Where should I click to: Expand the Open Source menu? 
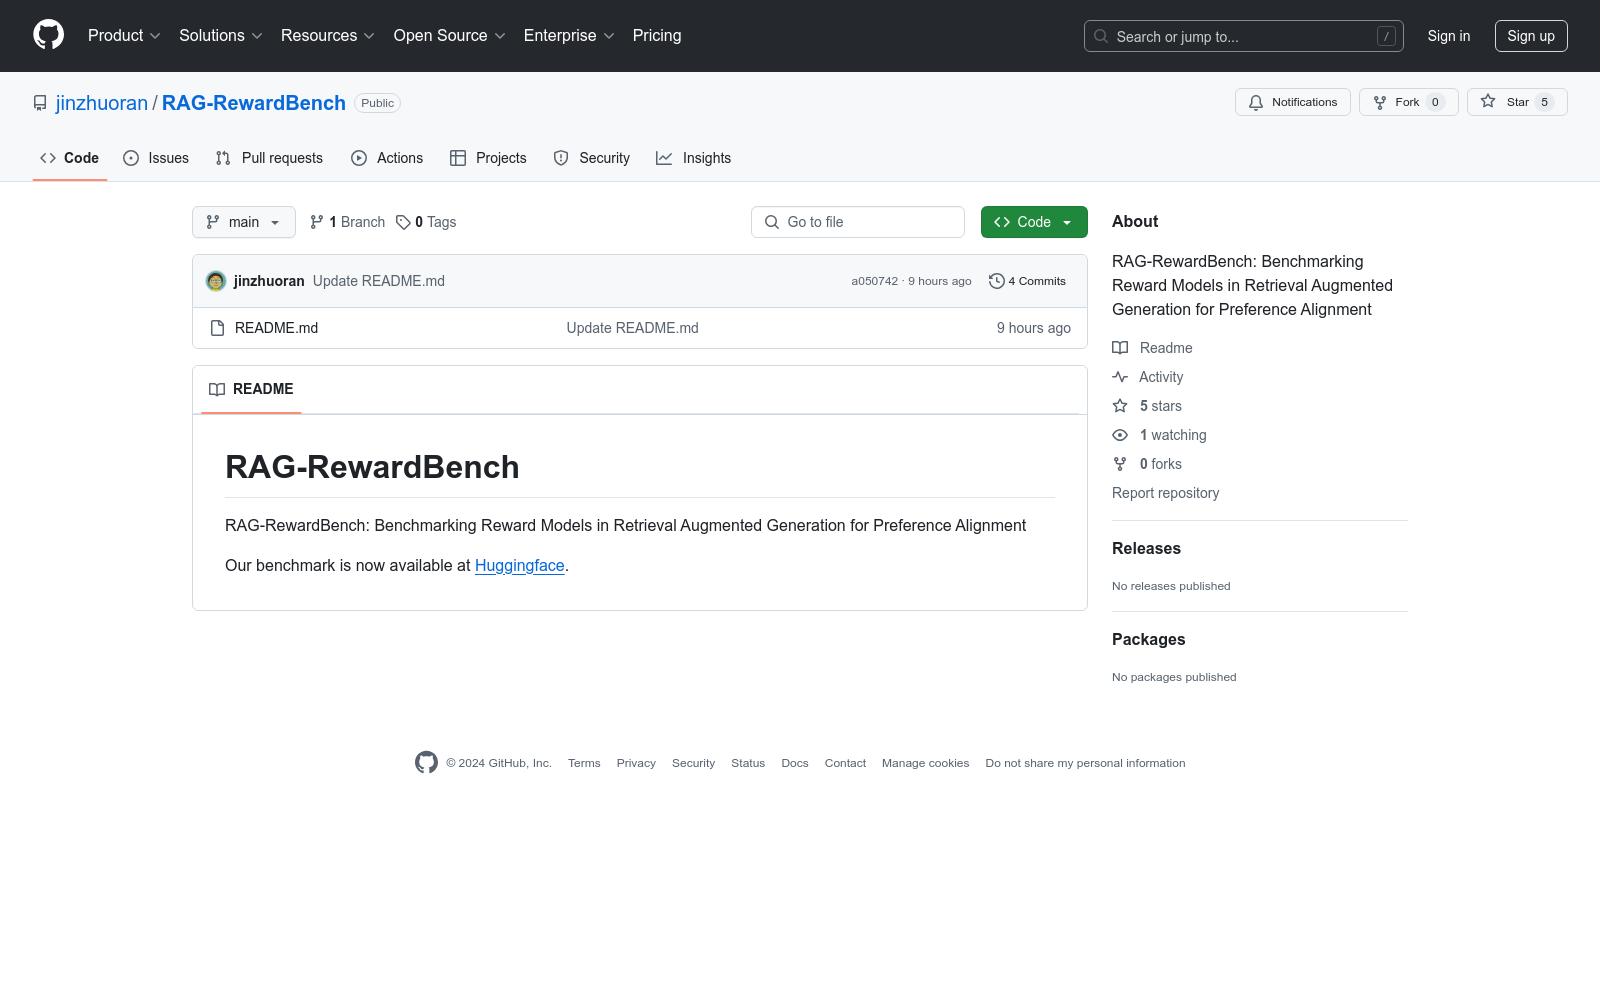(450, 35)
